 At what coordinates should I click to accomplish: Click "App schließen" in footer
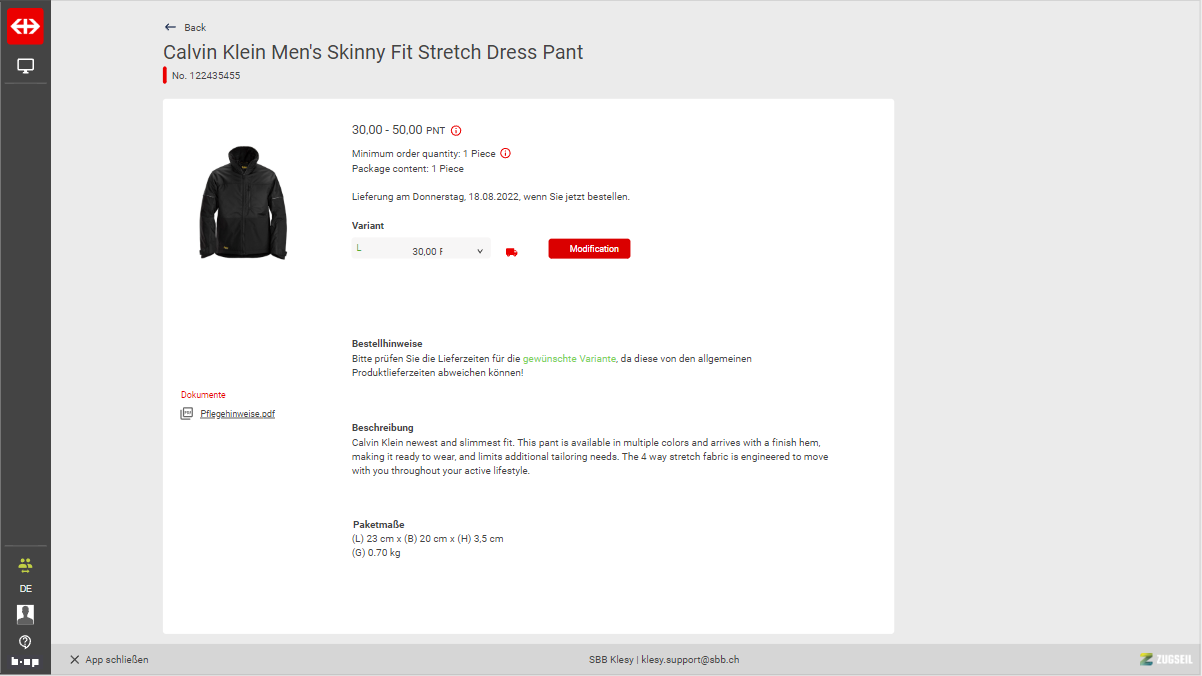pos(109,660)
